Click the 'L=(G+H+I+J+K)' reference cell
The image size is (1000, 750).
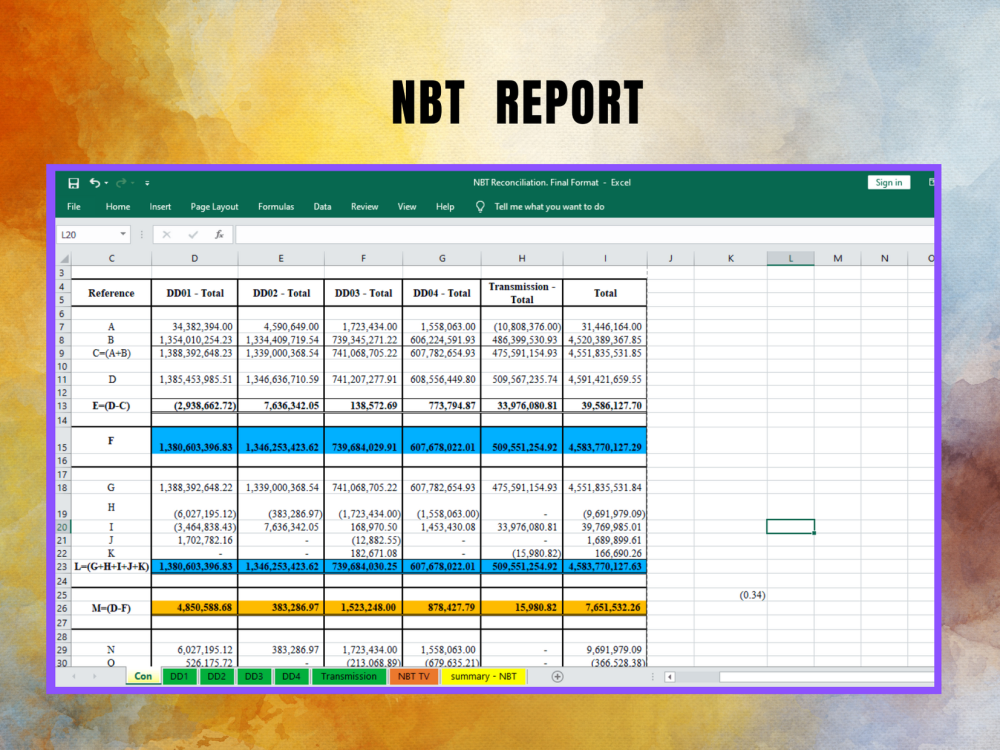pyautogui.click(x=111, y=566)
